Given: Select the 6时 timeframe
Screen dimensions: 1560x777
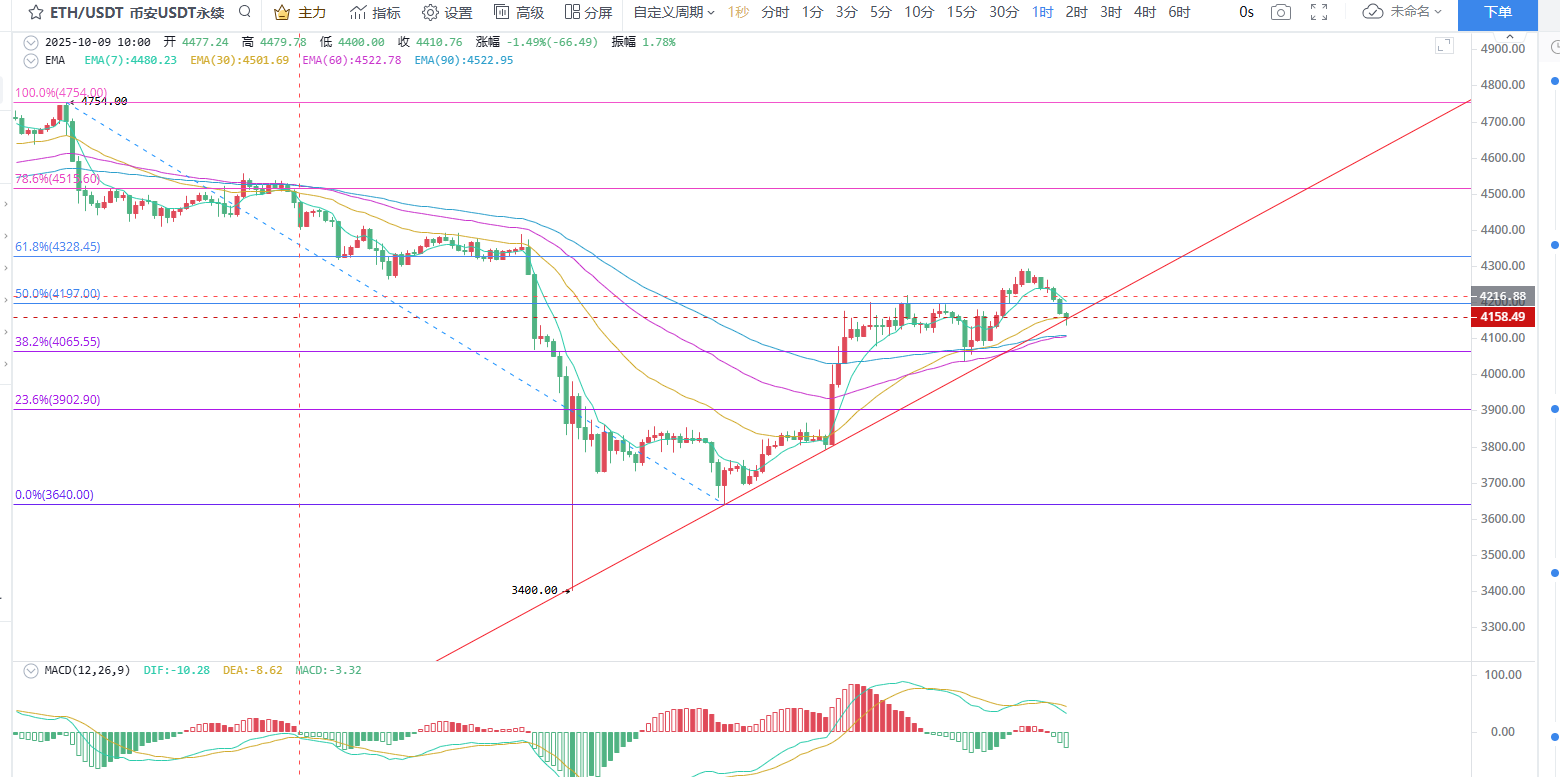Looking at the screenshot, I should 1179,13.
